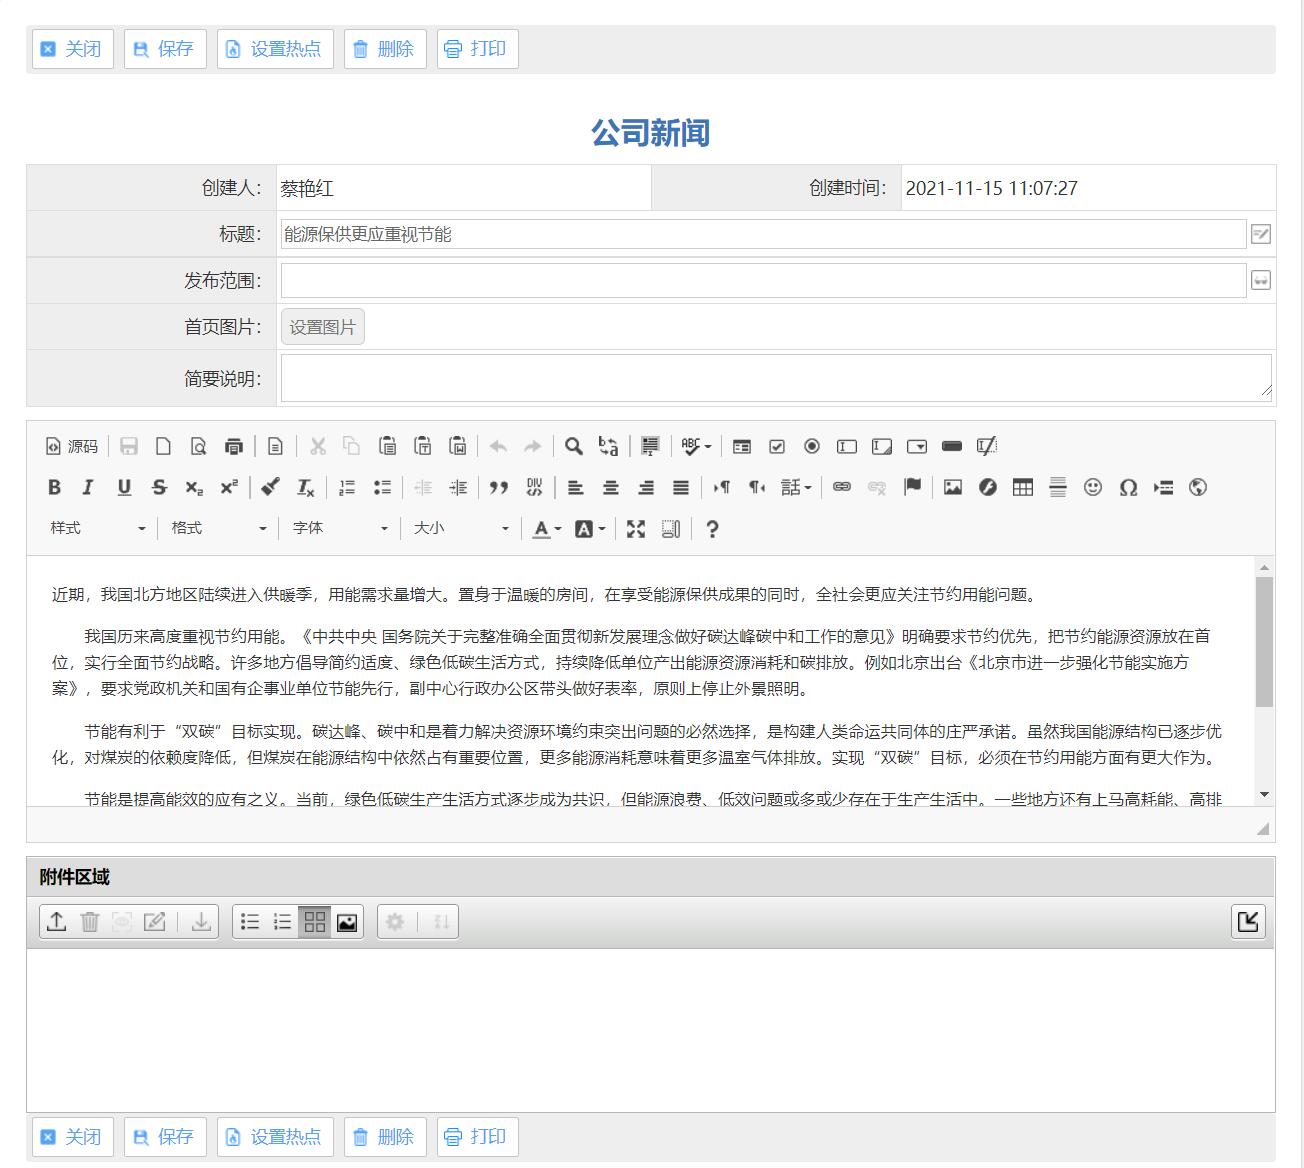The width and height of the screenshot is (1304, 1168).
Task: Switch attachments to thumbnail grid view
Action: [315, 921]
